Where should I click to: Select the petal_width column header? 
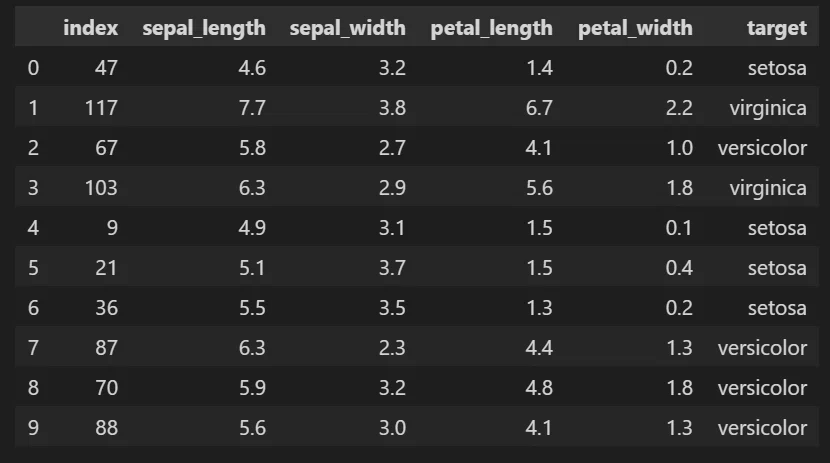[635, 28]
